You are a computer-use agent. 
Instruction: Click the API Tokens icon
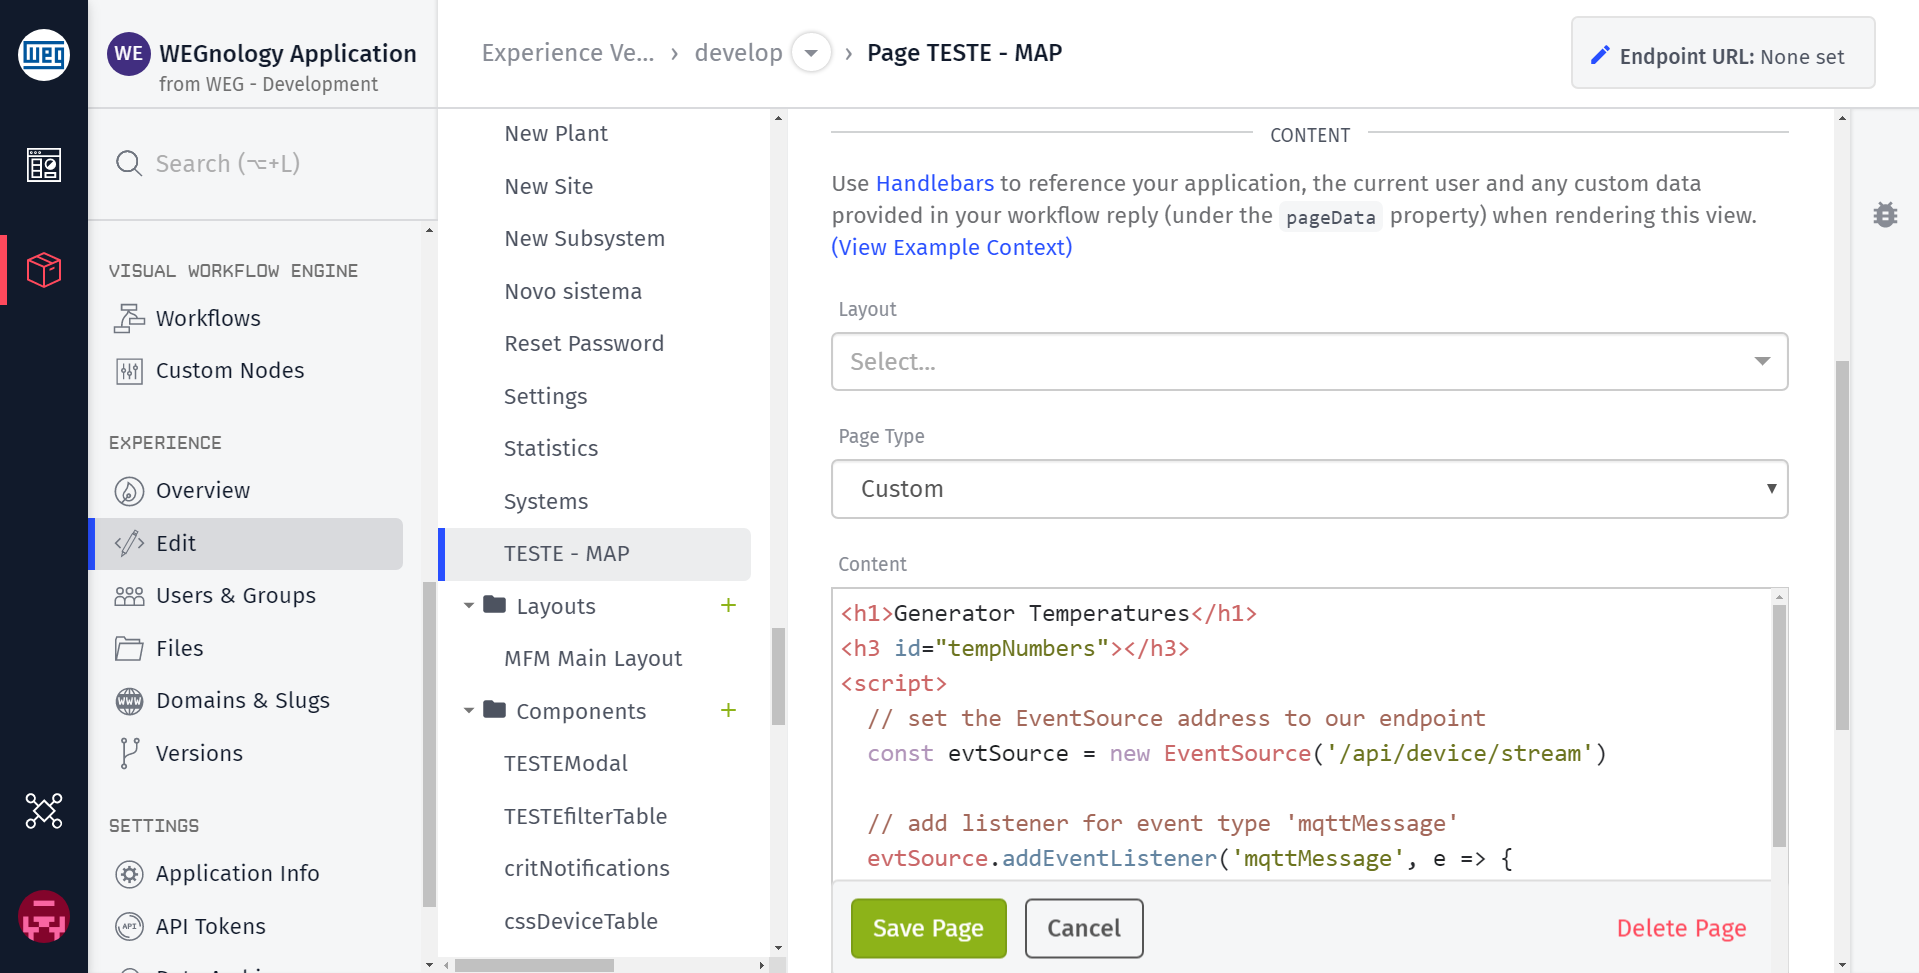(129, 926)
